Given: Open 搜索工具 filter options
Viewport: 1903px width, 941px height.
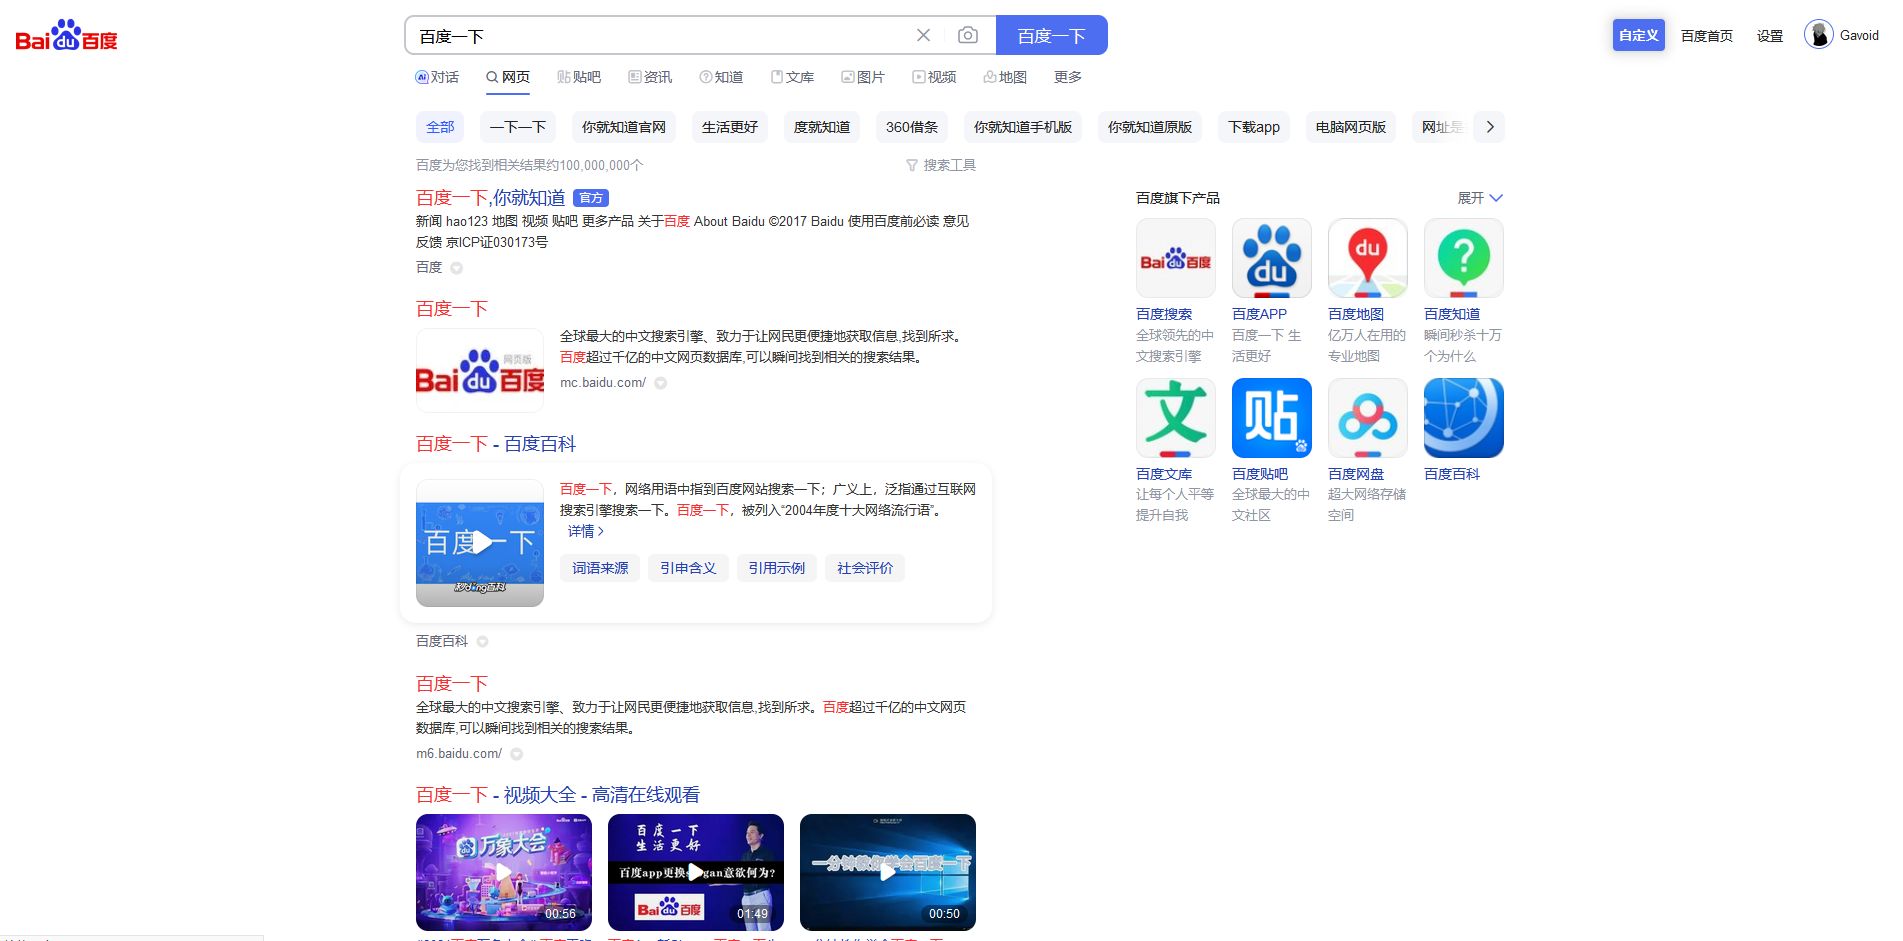Looking at the screenshot, I should pyautogui.click(x=941, y=165).
